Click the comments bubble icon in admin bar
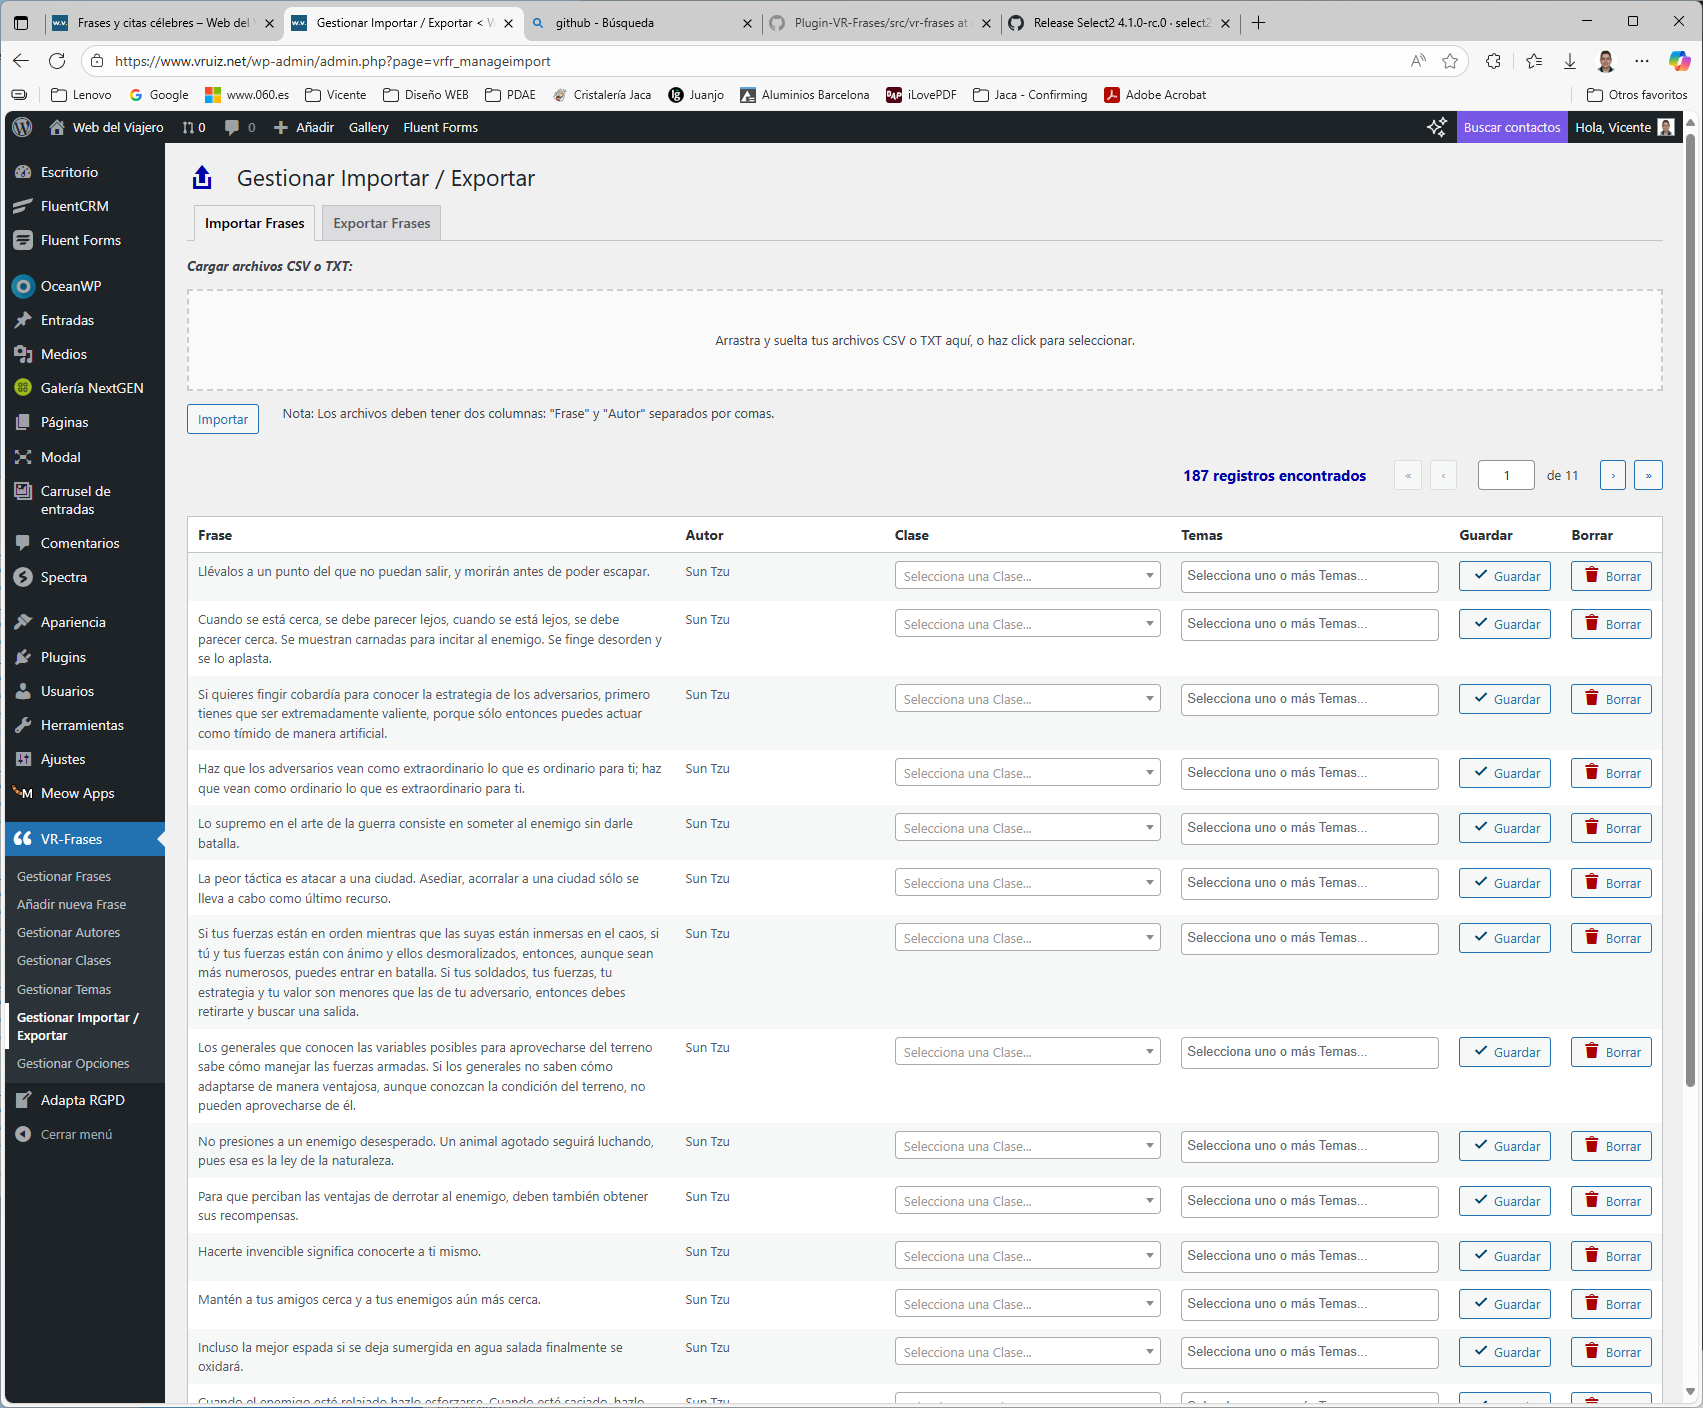The height and width of the screenshot is (1408, 1703). tap(232, 127)
